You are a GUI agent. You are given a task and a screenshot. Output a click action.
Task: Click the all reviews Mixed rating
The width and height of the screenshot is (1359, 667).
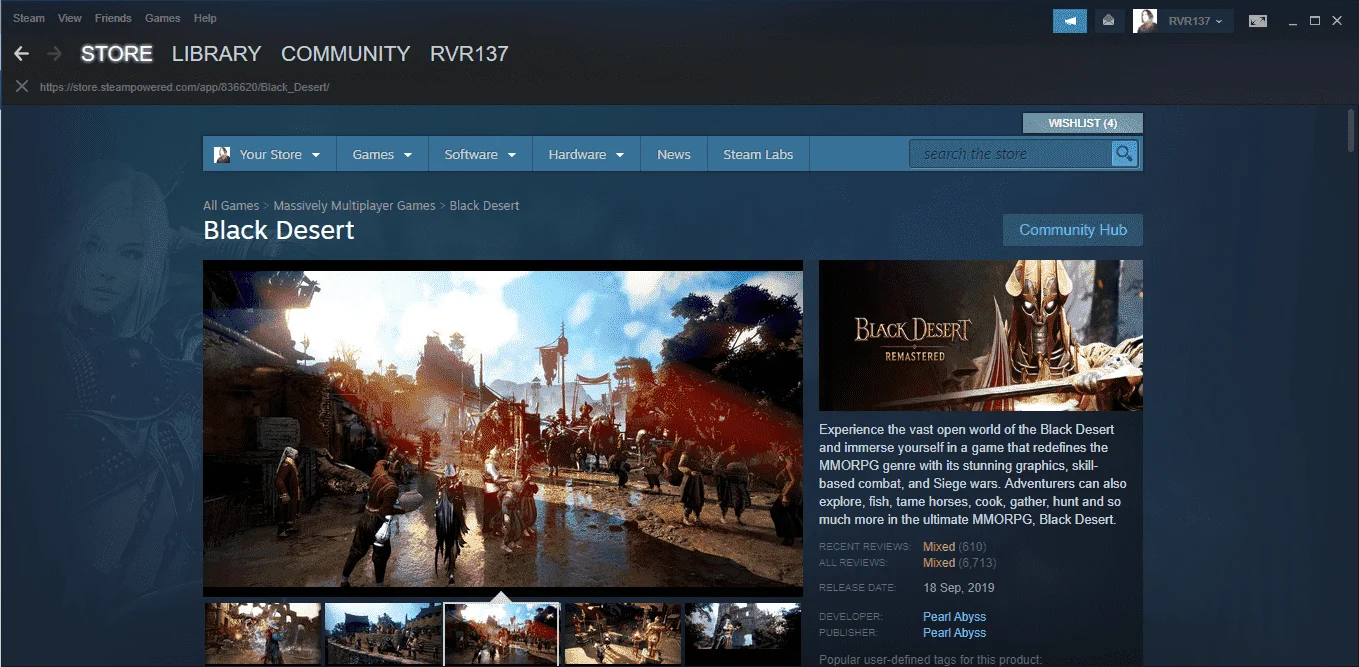tap(939, 563)
